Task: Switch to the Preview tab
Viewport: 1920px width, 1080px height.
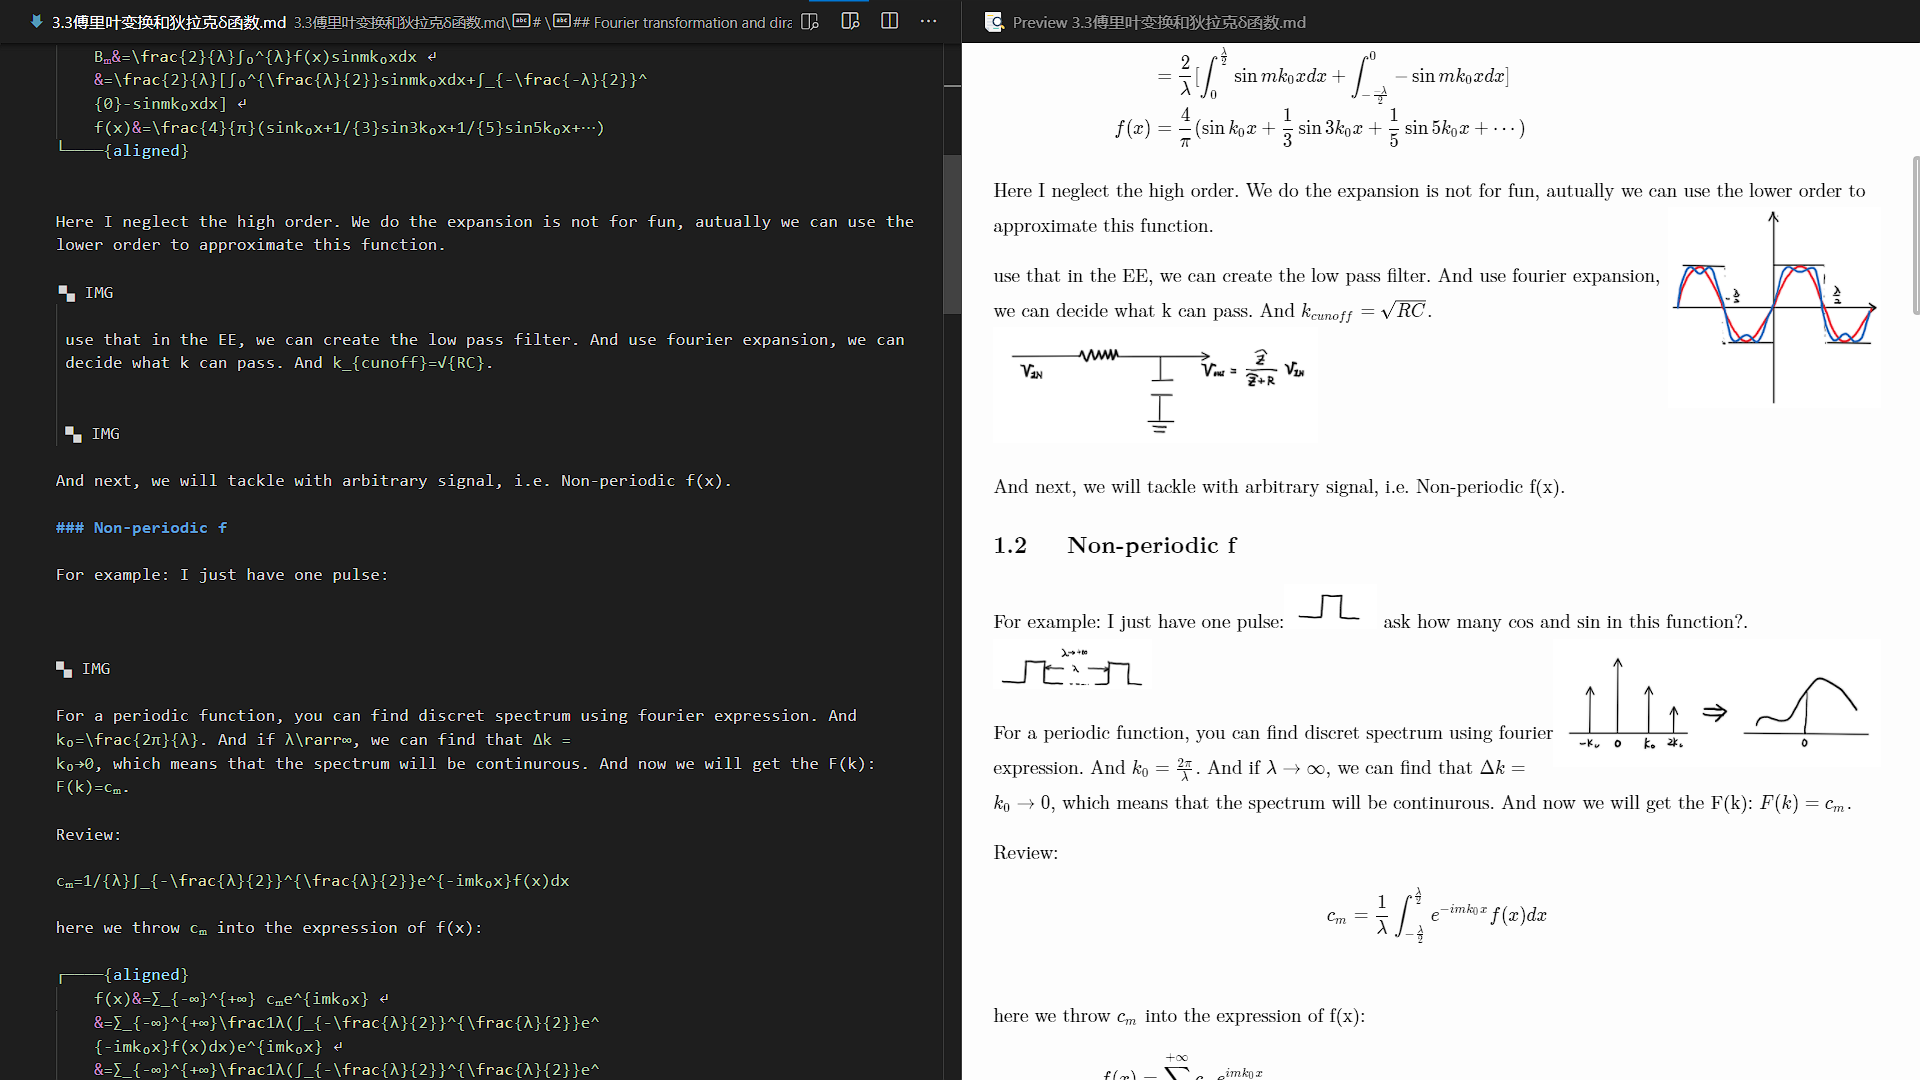Action: pyautogui.click(x=1158, y=22)
